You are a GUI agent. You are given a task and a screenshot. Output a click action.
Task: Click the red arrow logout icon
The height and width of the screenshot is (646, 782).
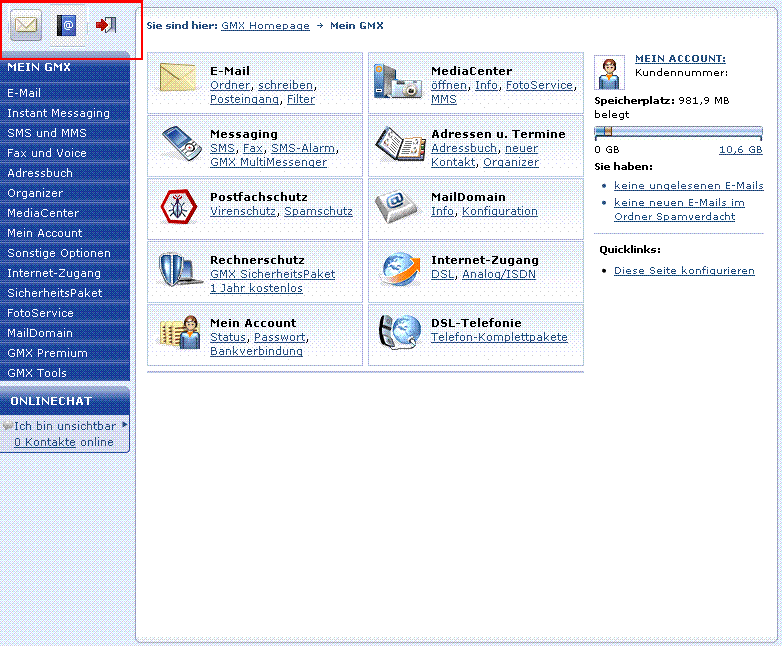point(106,24)
